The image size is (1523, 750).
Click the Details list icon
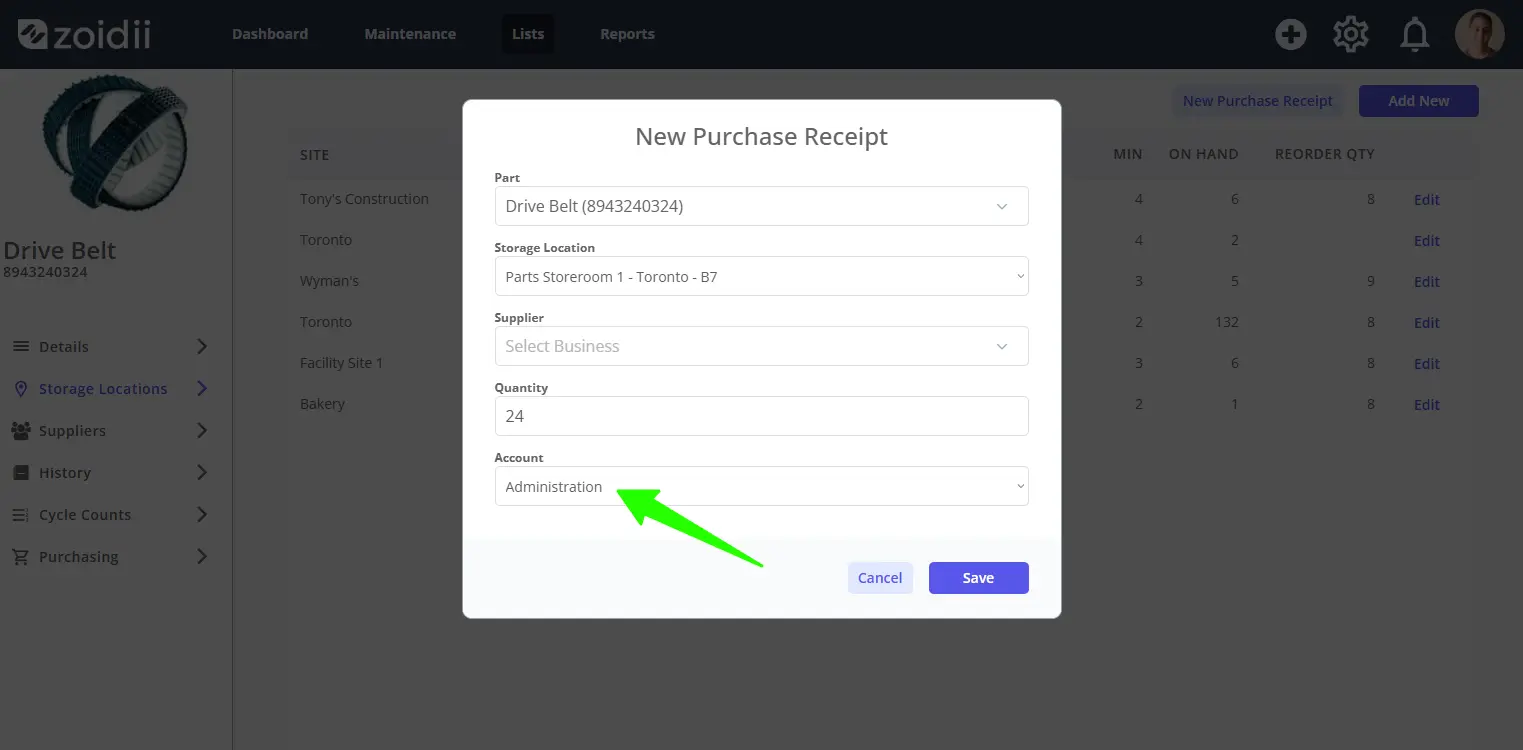point(20,347)
